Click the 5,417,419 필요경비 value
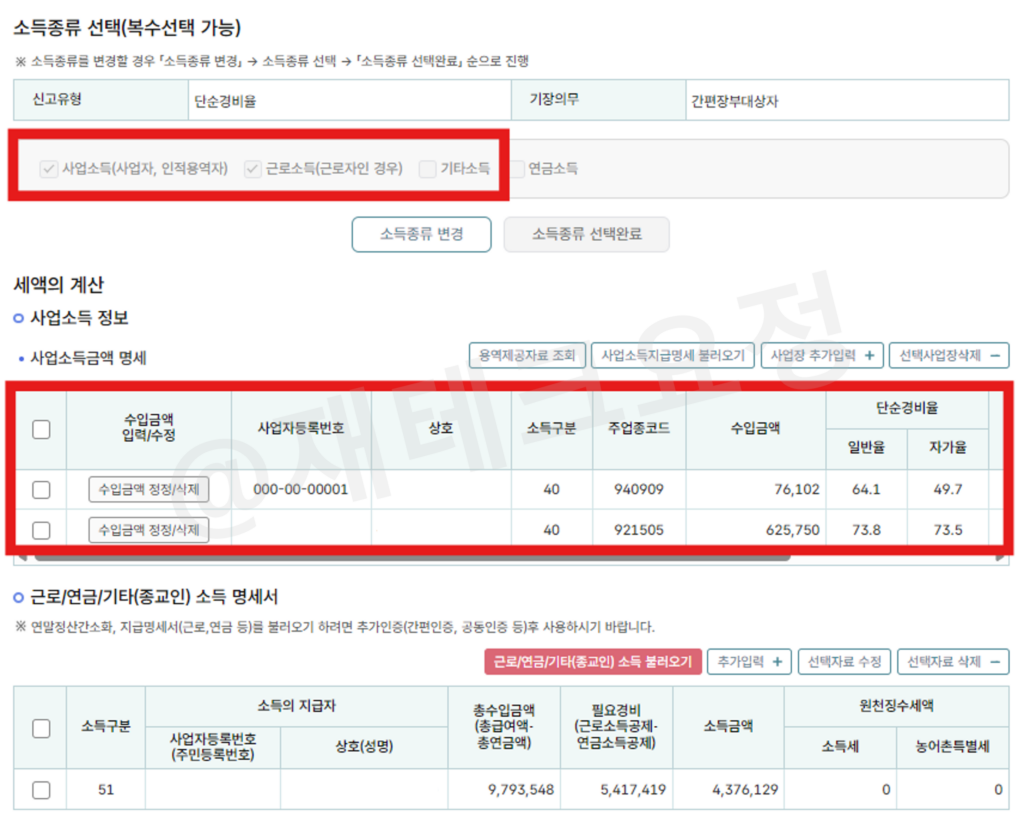1024x816 pixels. [x=633, y=790]
